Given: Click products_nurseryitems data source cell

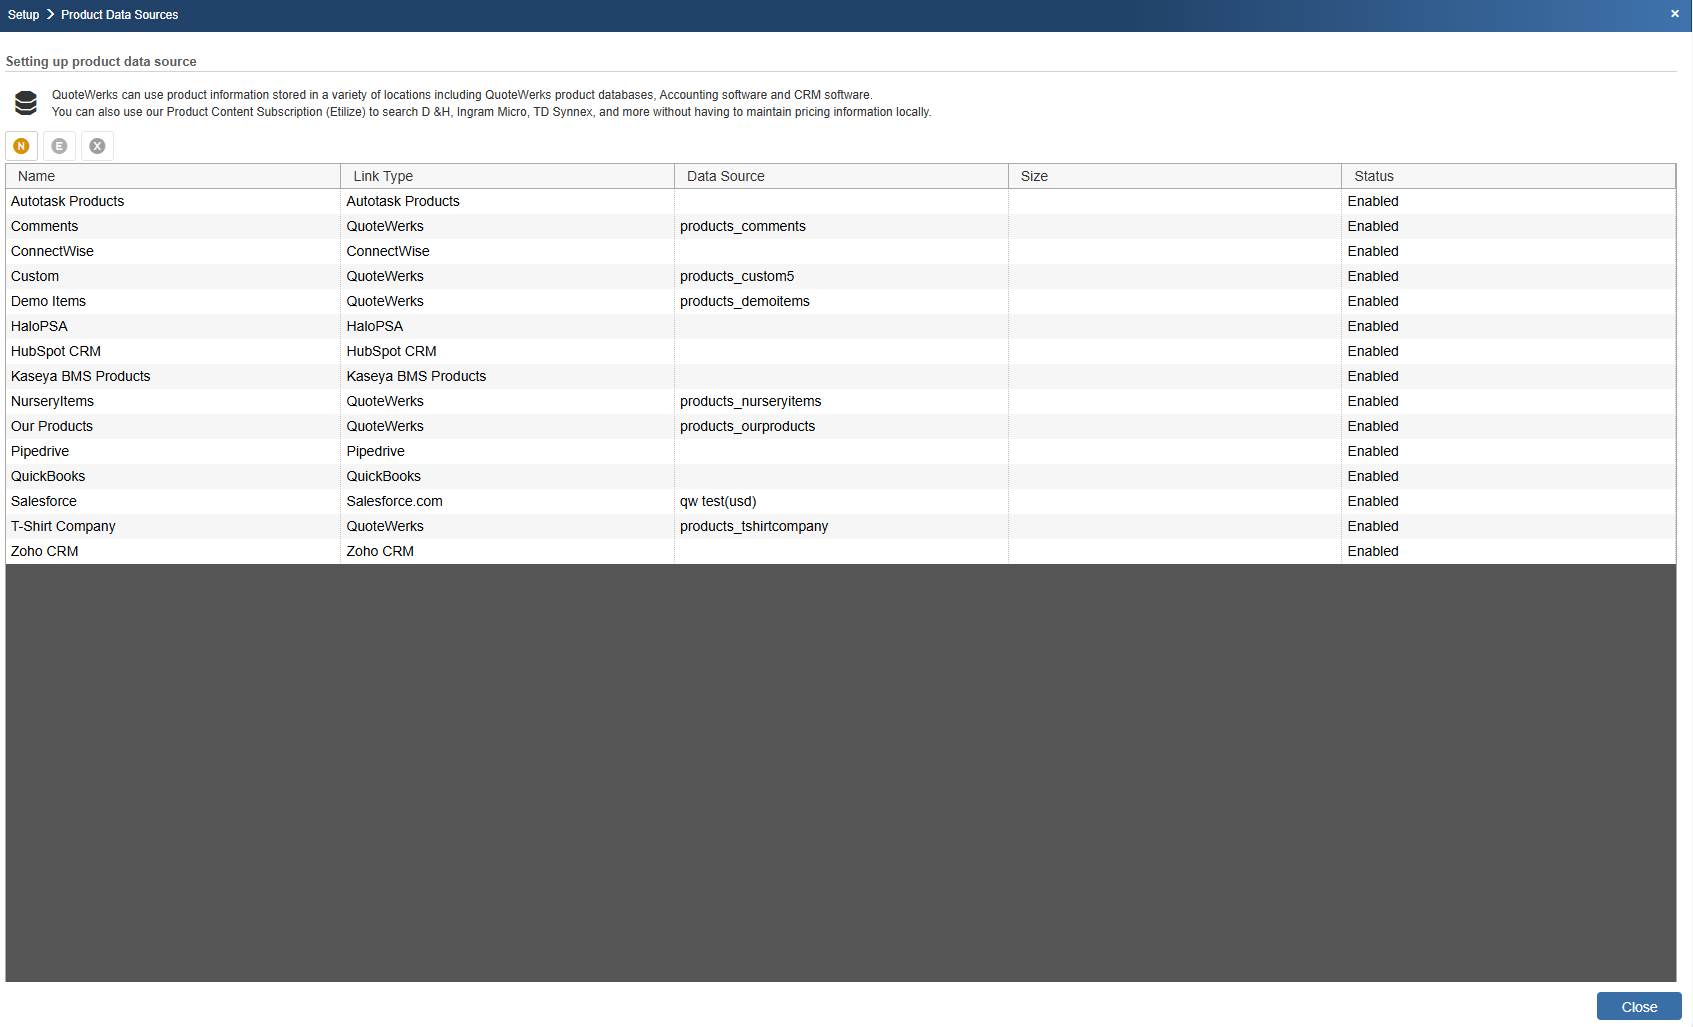Looking at the screenshot, I should (750, 401).
